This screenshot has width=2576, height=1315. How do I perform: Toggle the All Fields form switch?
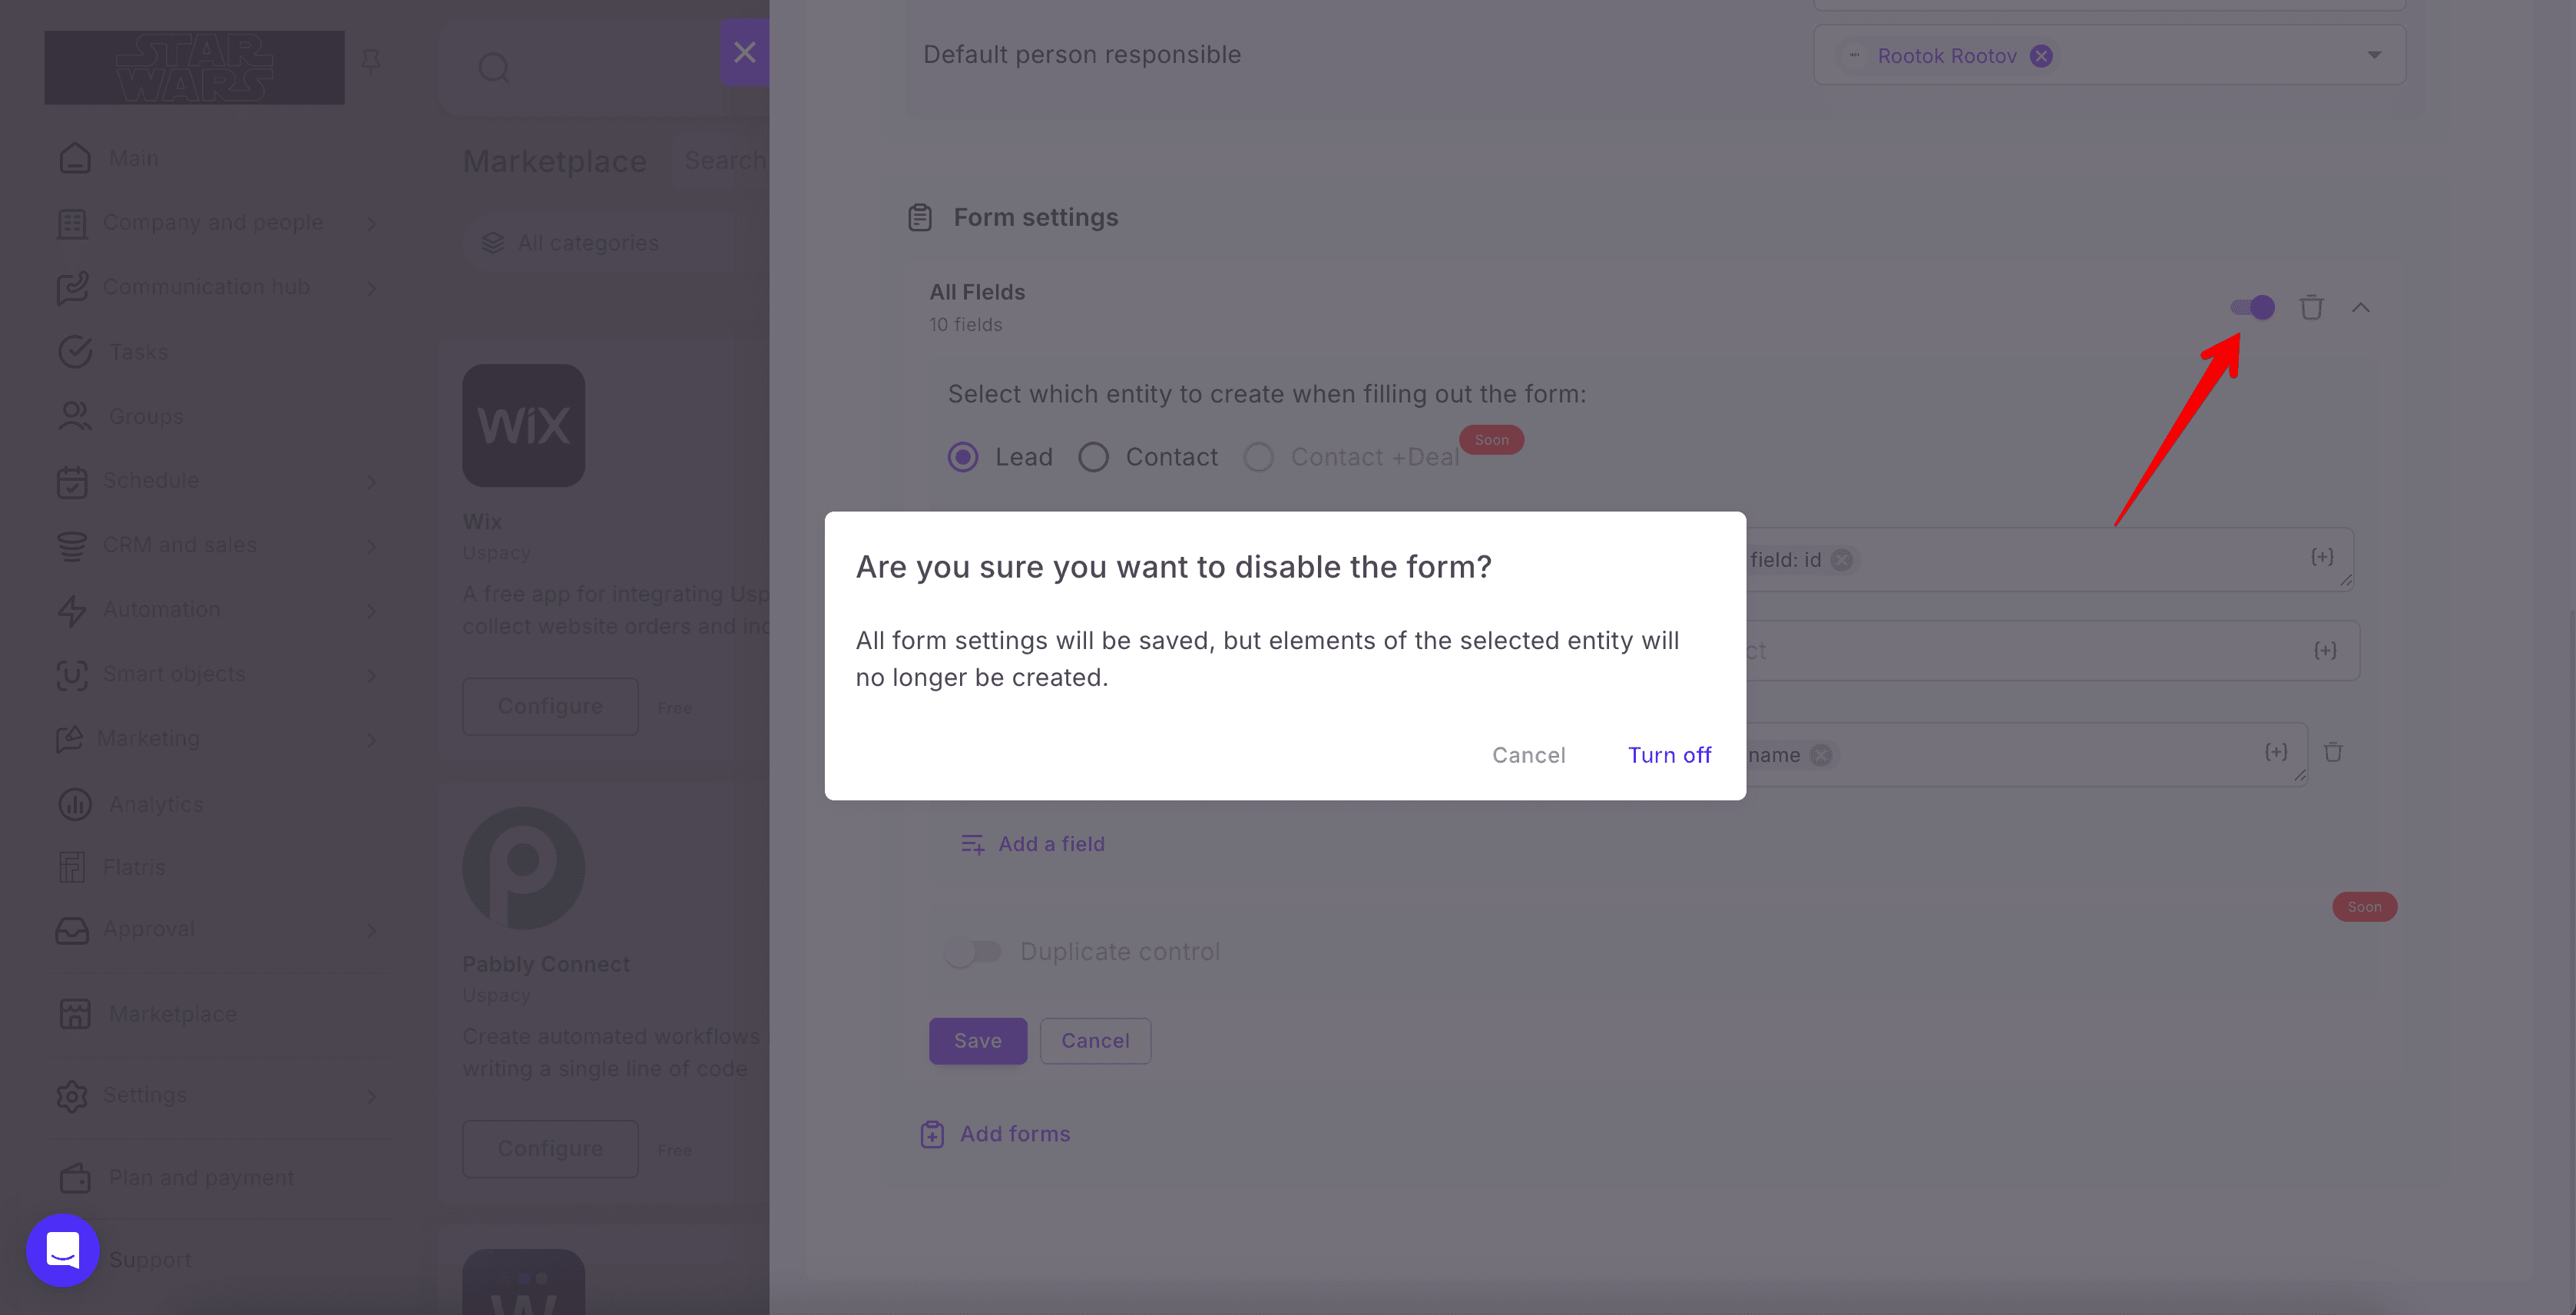click(x=2252, y=307)
